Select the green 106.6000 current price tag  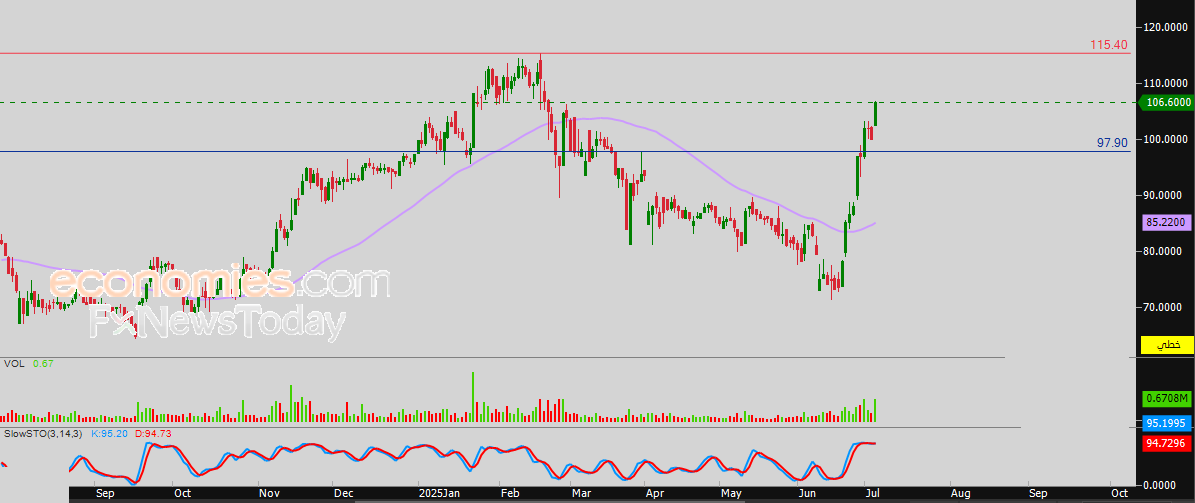(x=1164, y=102)
